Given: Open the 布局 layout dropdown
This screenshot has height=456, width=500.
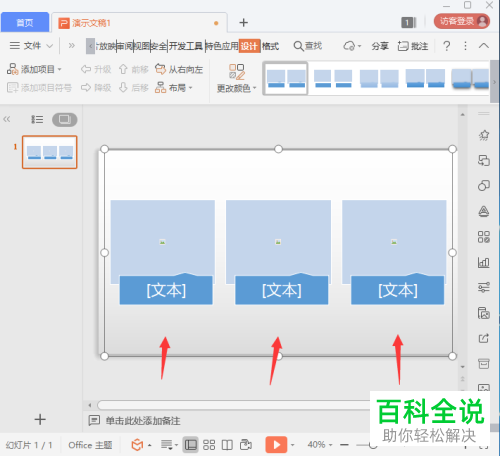Looking at the screenshot, I should (174, 88).
